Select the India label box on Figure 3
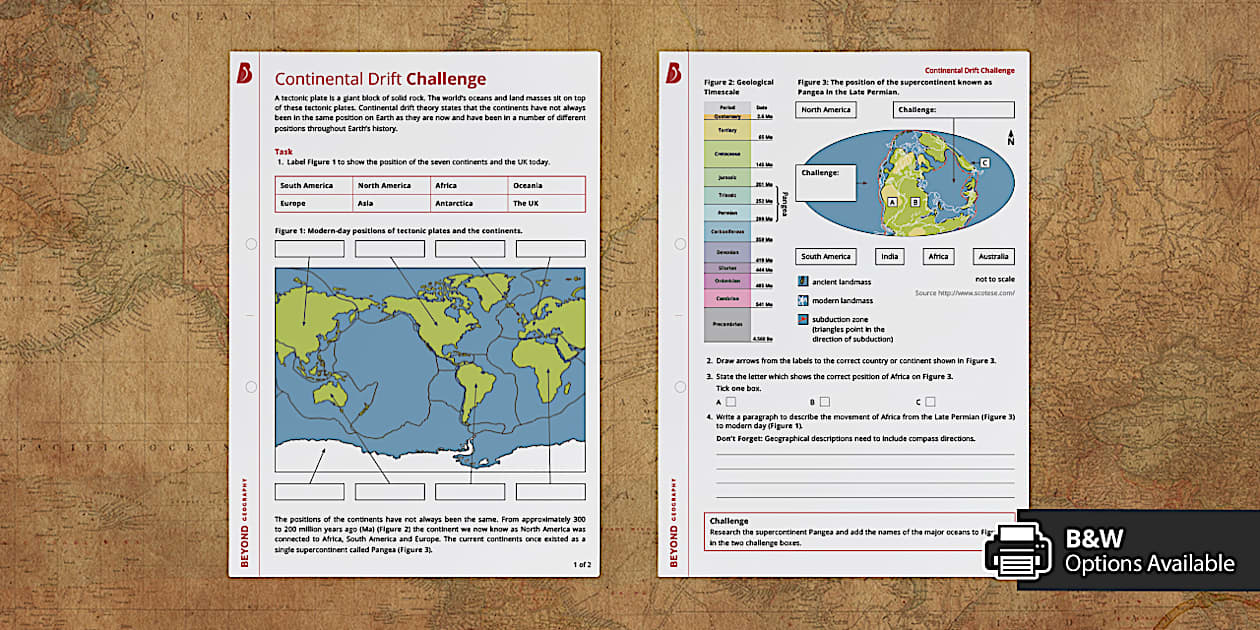The width and height of the screenshot is (1260, 630). coord(891,257)
